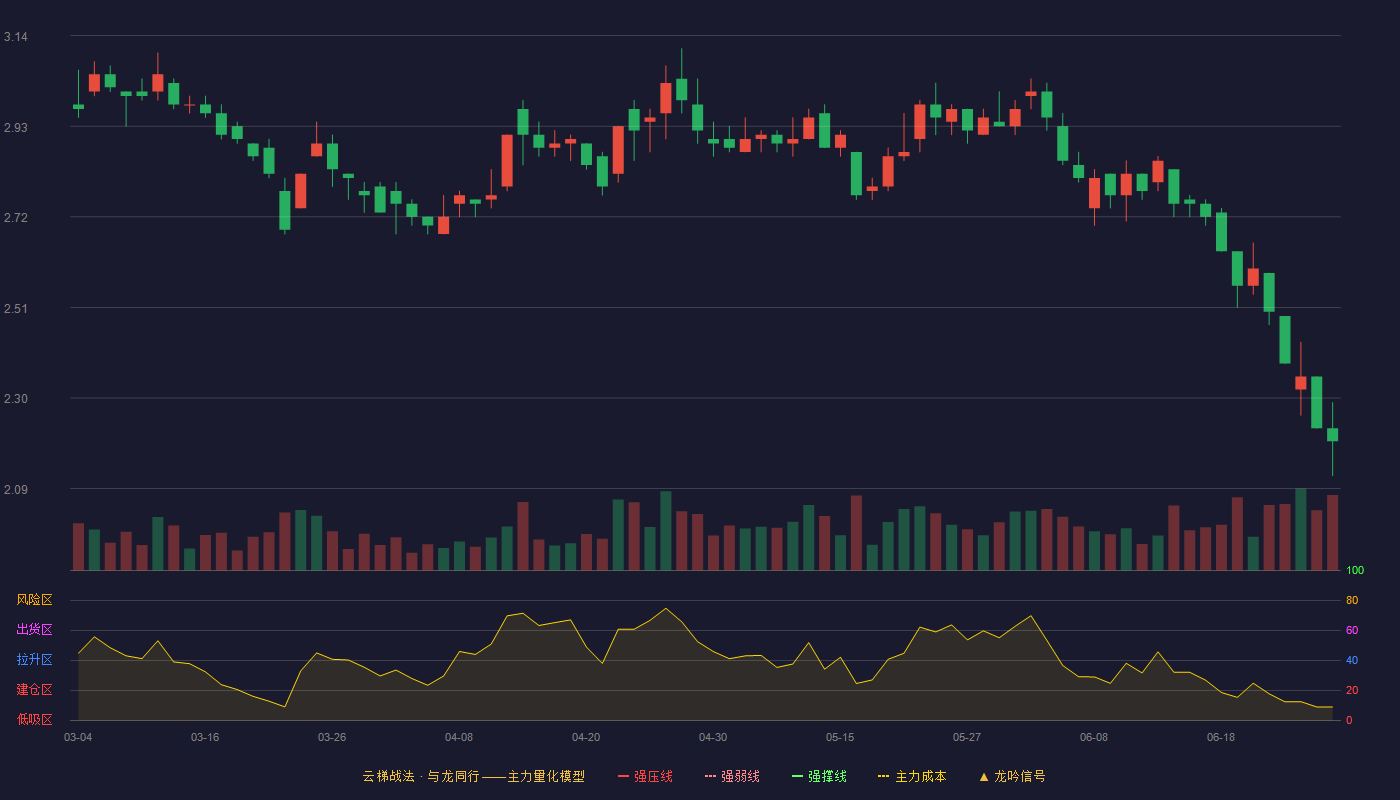Click the 04-20 date label
The image size is (1400, 800).
pos(586,737)
